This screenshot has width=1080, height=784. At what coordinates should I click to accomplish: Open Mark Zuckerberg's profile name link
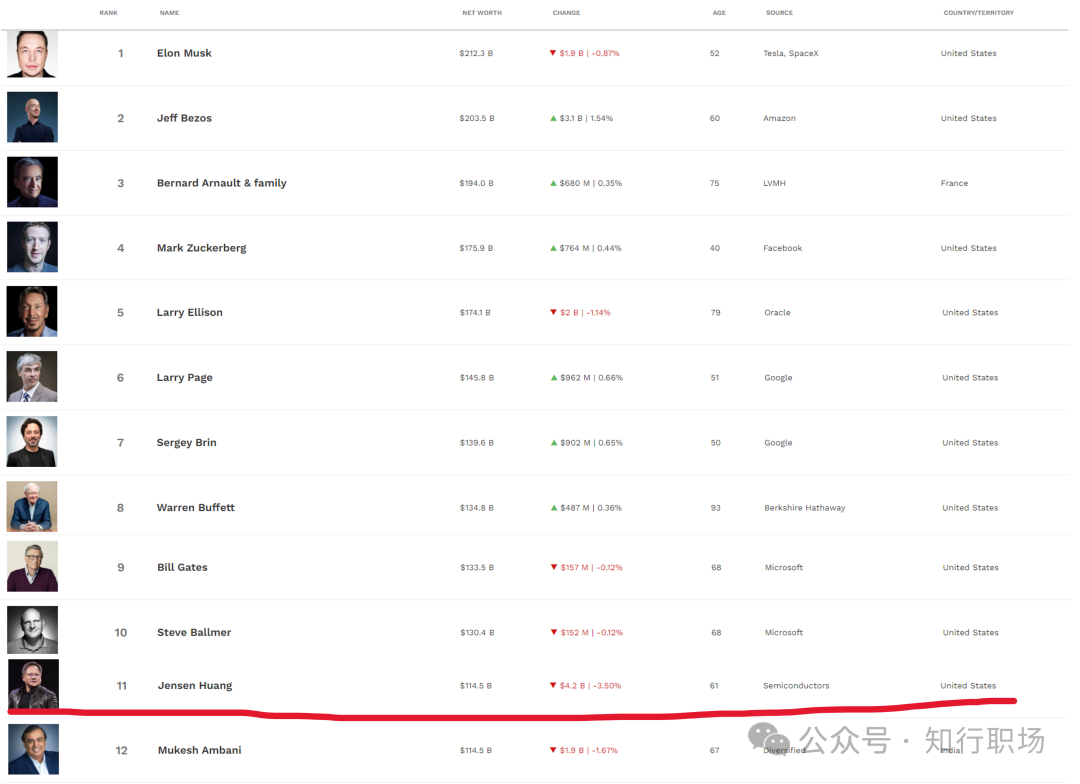click(201, 248)
